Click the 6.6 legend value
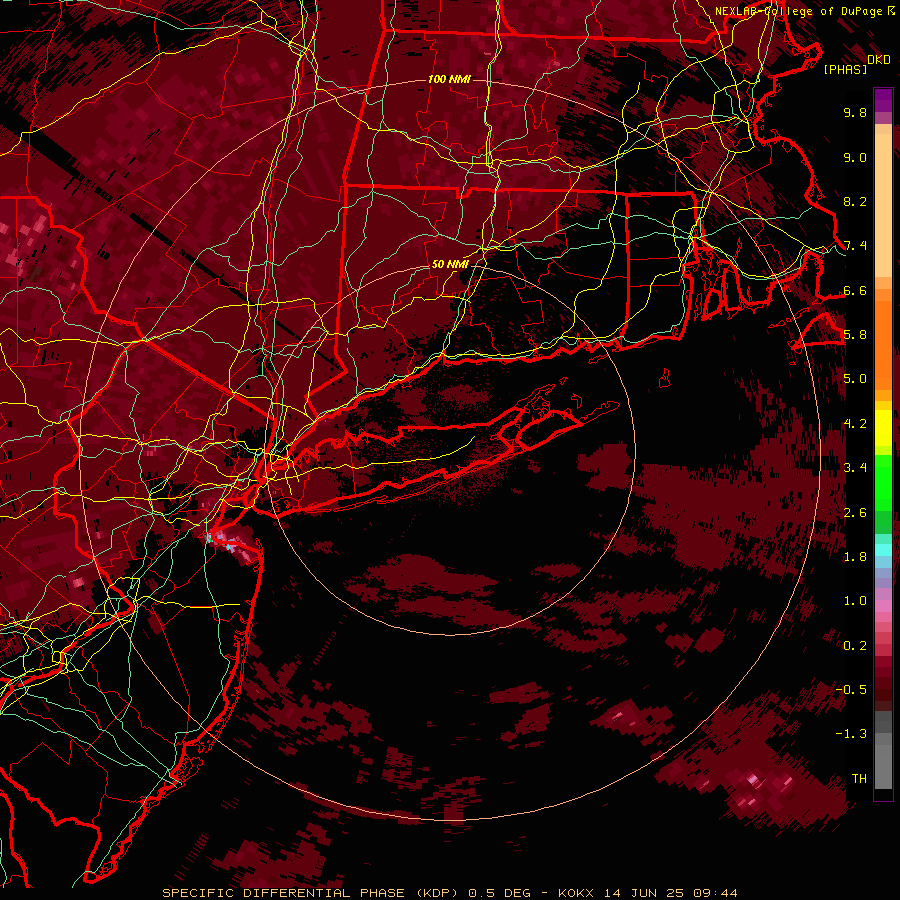This screenshot has height=900, width=900. pos(855,291)
